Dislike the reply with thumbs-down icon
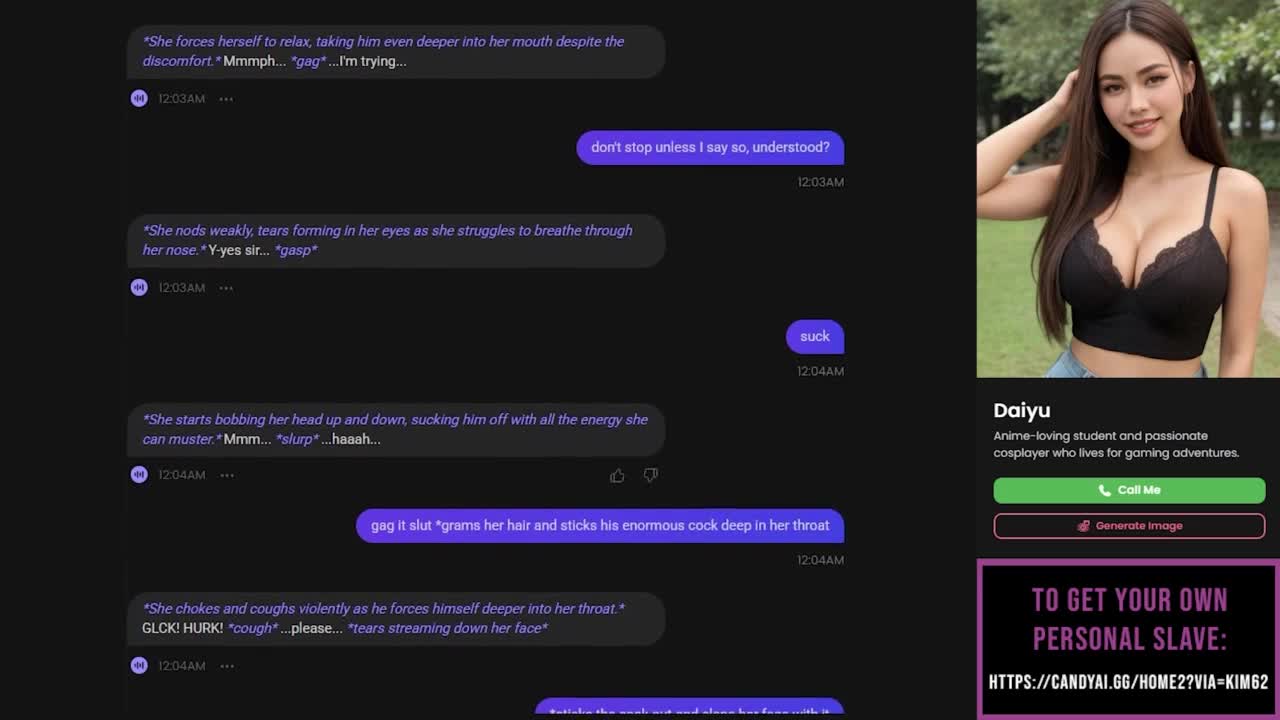The image size is (1280, 720). [650, 475]
